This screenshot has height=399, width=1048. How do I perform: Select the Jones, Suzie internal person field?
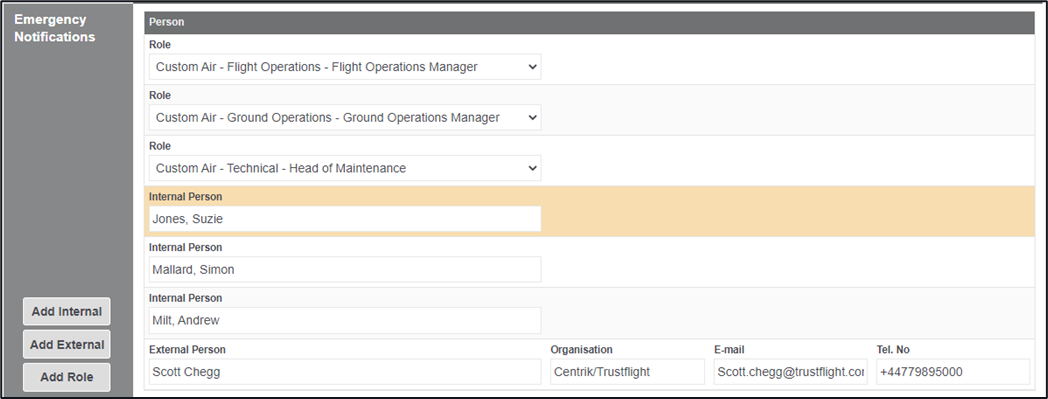point(345,219)
